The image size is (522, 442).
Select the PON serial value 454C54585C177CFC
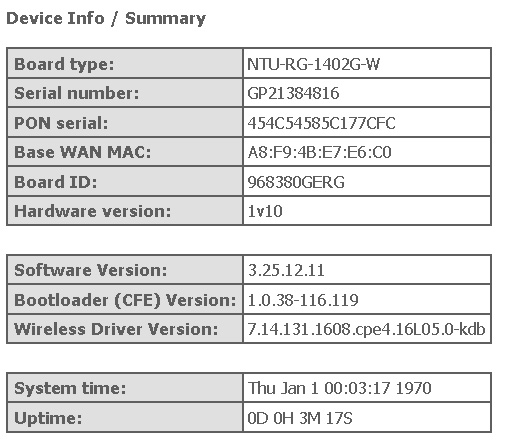pyautogui.click(x=321, y=123)
